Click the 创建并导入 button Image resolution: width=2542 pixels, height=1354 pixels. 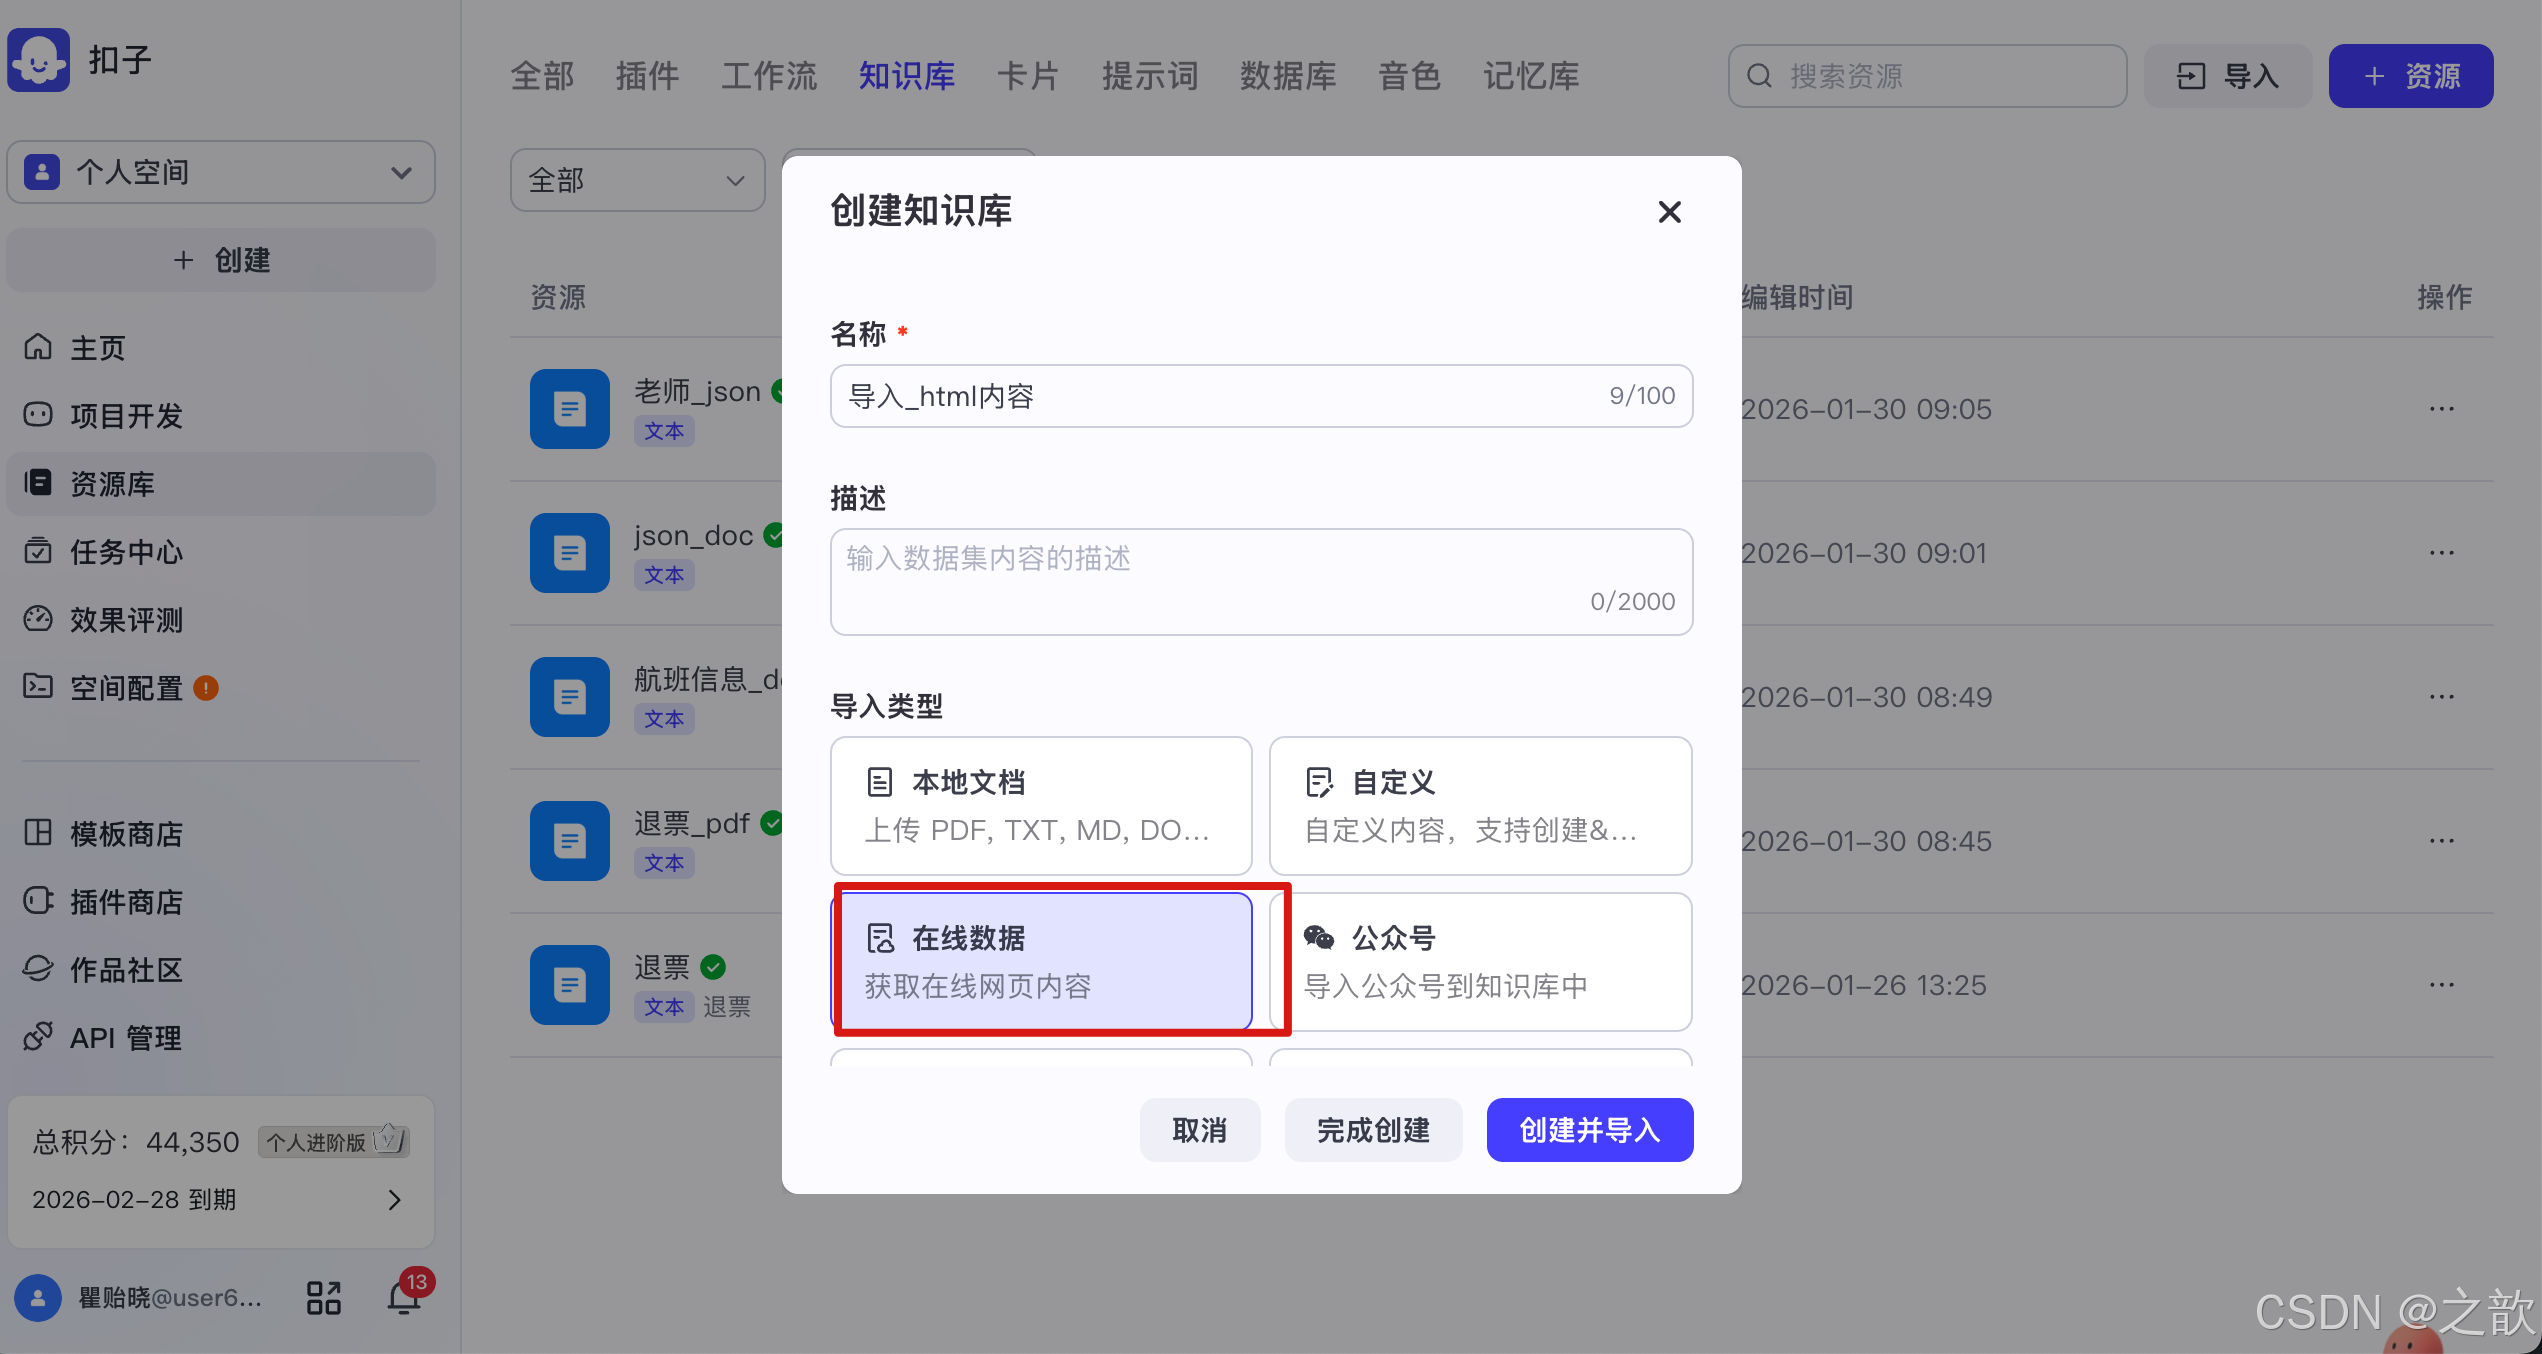[x=1588, y=1130]
